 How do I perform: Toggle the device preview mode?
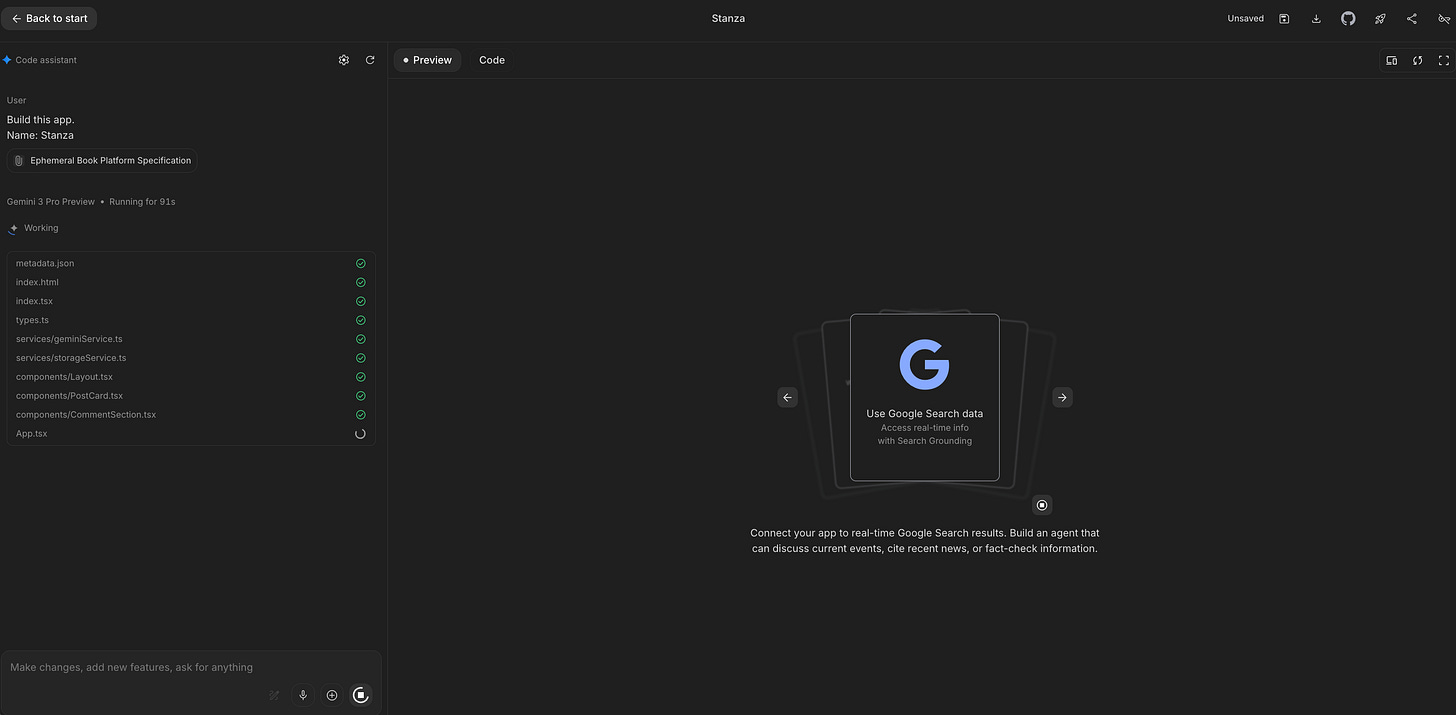pos(1392,60)
